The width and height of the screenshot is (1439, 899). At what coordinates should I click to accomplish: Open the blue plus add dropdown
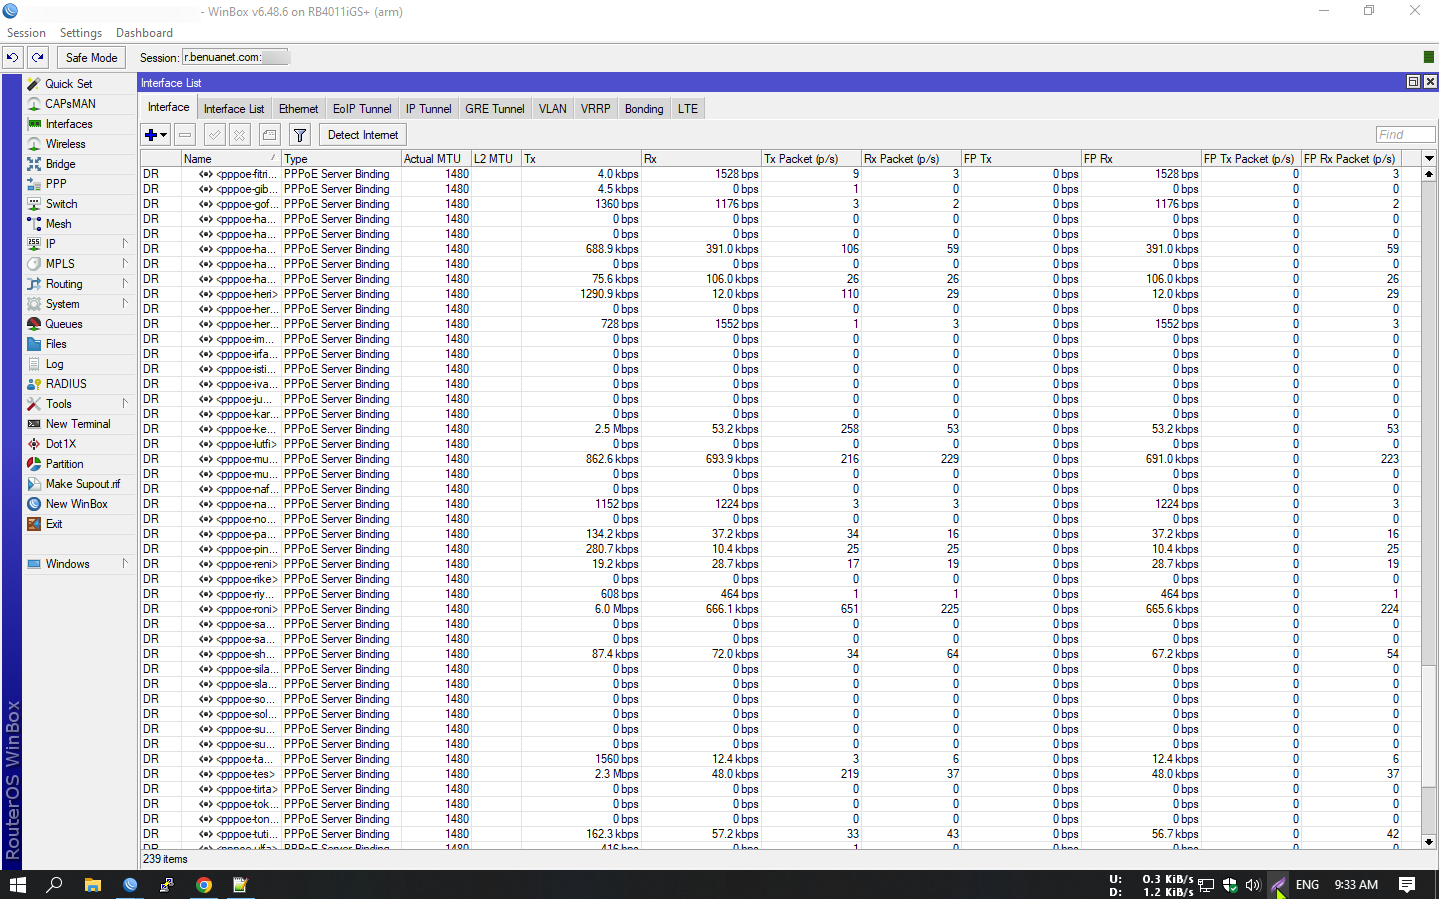point(155,135)
